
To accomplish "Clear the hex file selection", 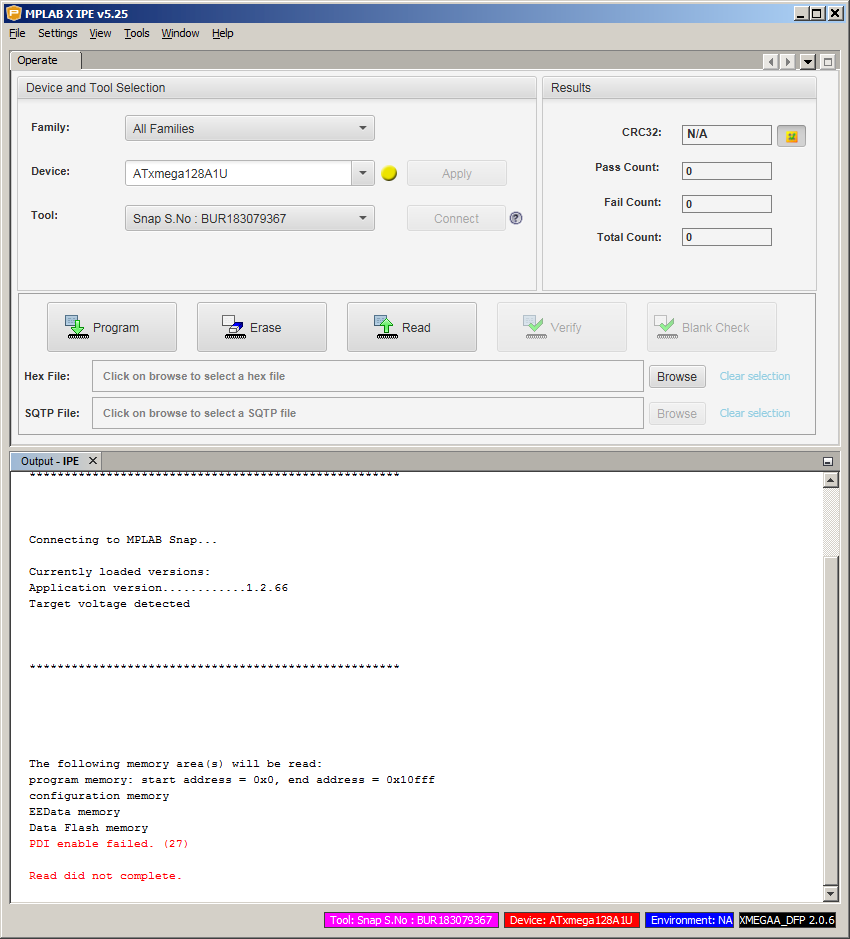I will (x=755, y=376).
